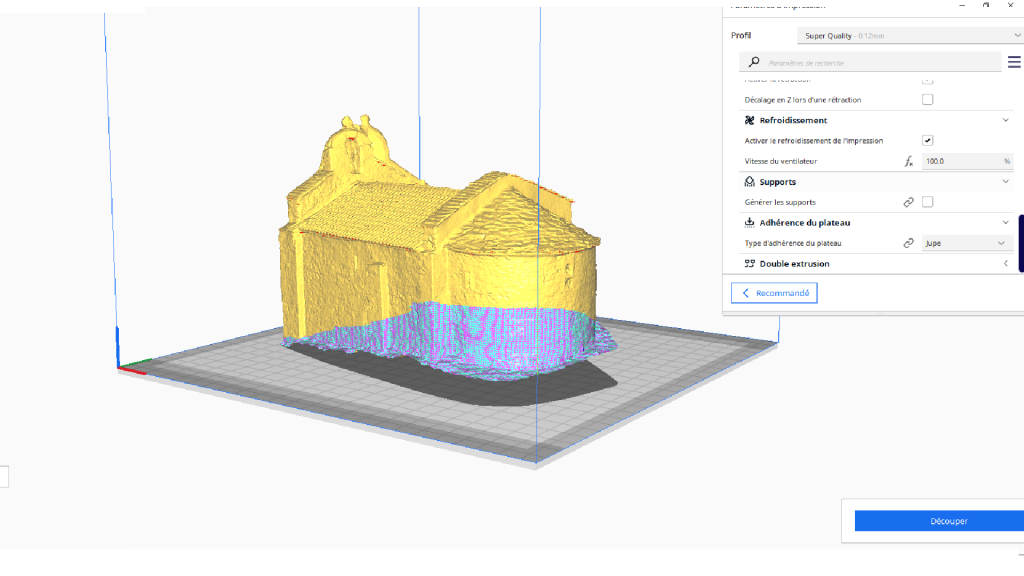Click the Supports section icon

click(750, 182)
